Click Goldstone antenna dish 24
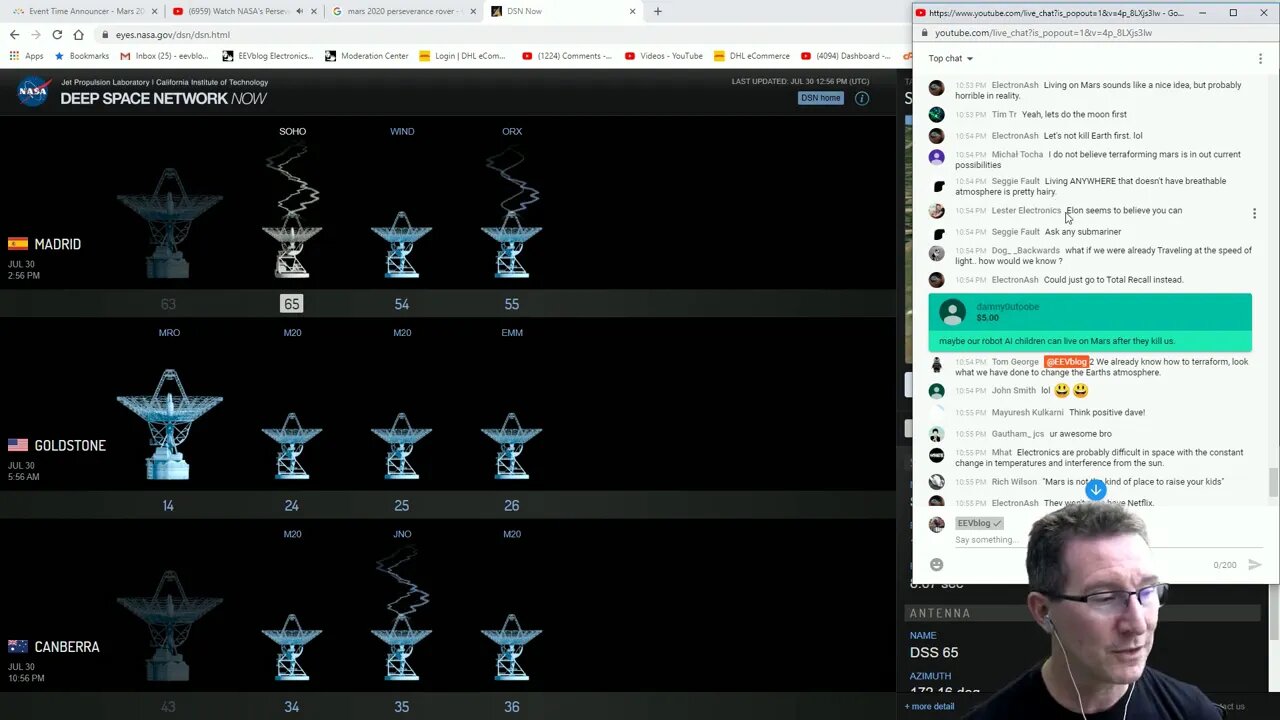The width and height of the screenshot is (1280, 720). (292, 447)
